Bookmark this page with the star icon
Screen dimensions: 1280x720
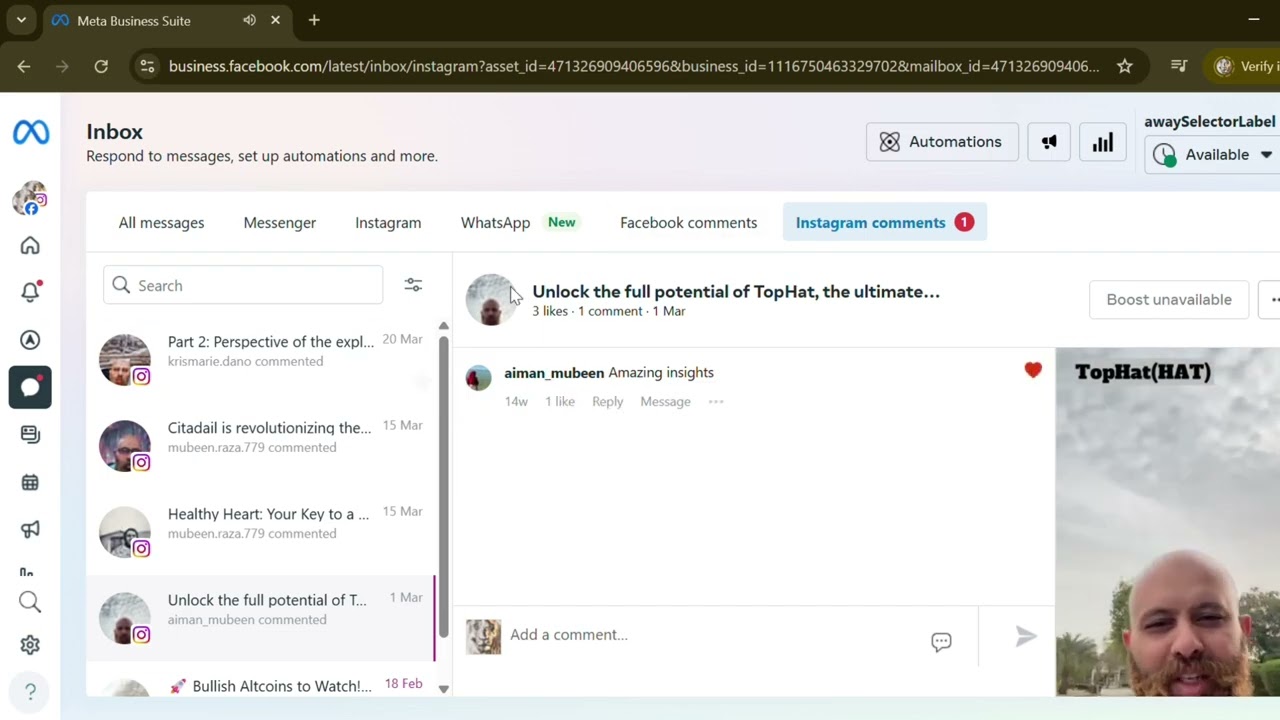(x=1125, y=66)
